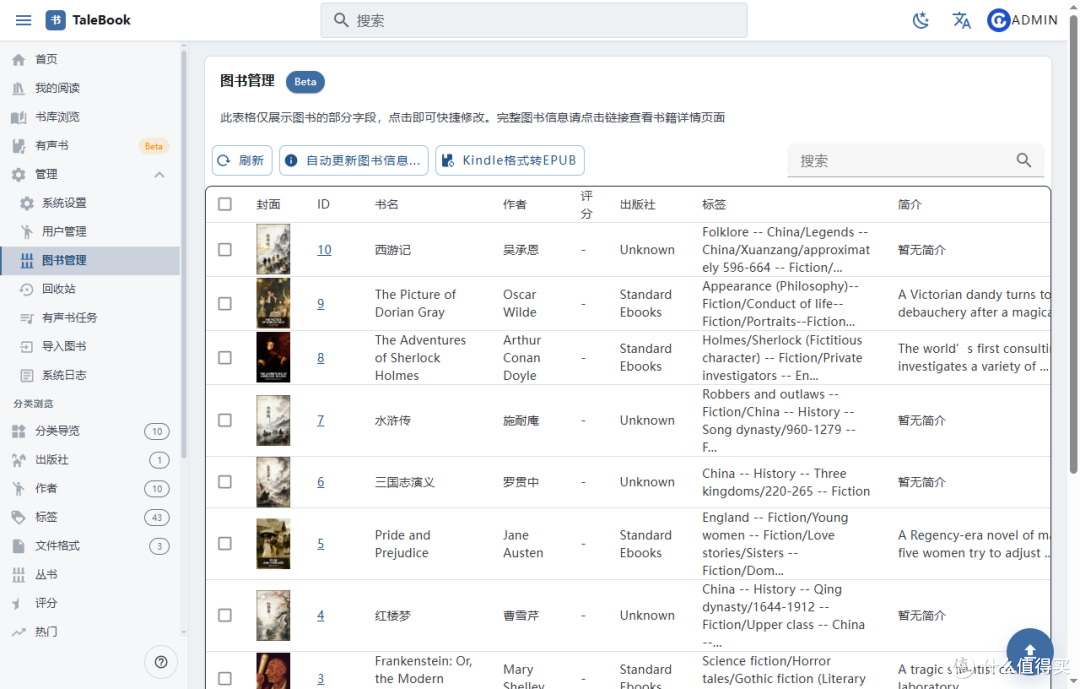Open 系统设置 system settings
Image resolution: width=1080 pixels, height=689 pixels.
(90, 203)
